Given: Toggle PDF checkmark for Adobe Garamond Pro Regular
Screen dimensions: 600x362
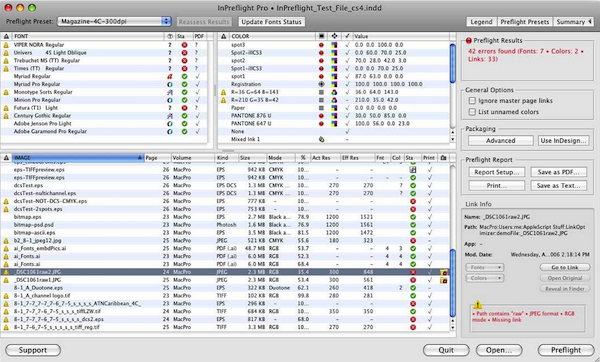Looking at the screenshot, I should click(x=197, y=131).
